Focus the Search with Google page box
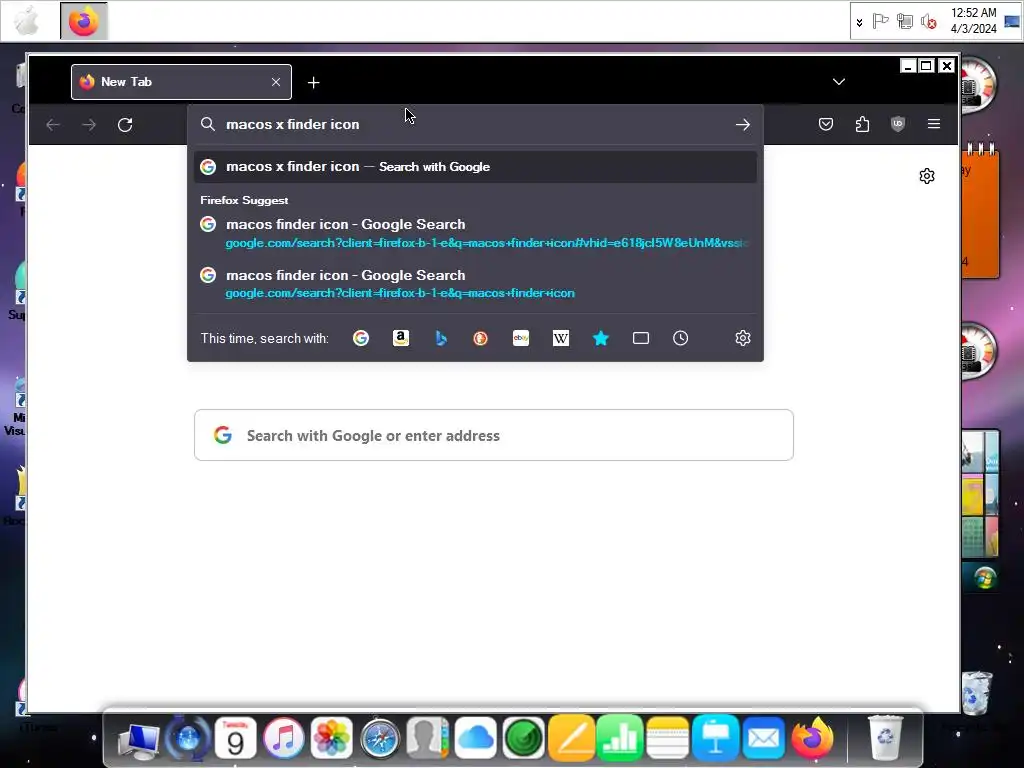1024x768 pixels. click(494, 436)
